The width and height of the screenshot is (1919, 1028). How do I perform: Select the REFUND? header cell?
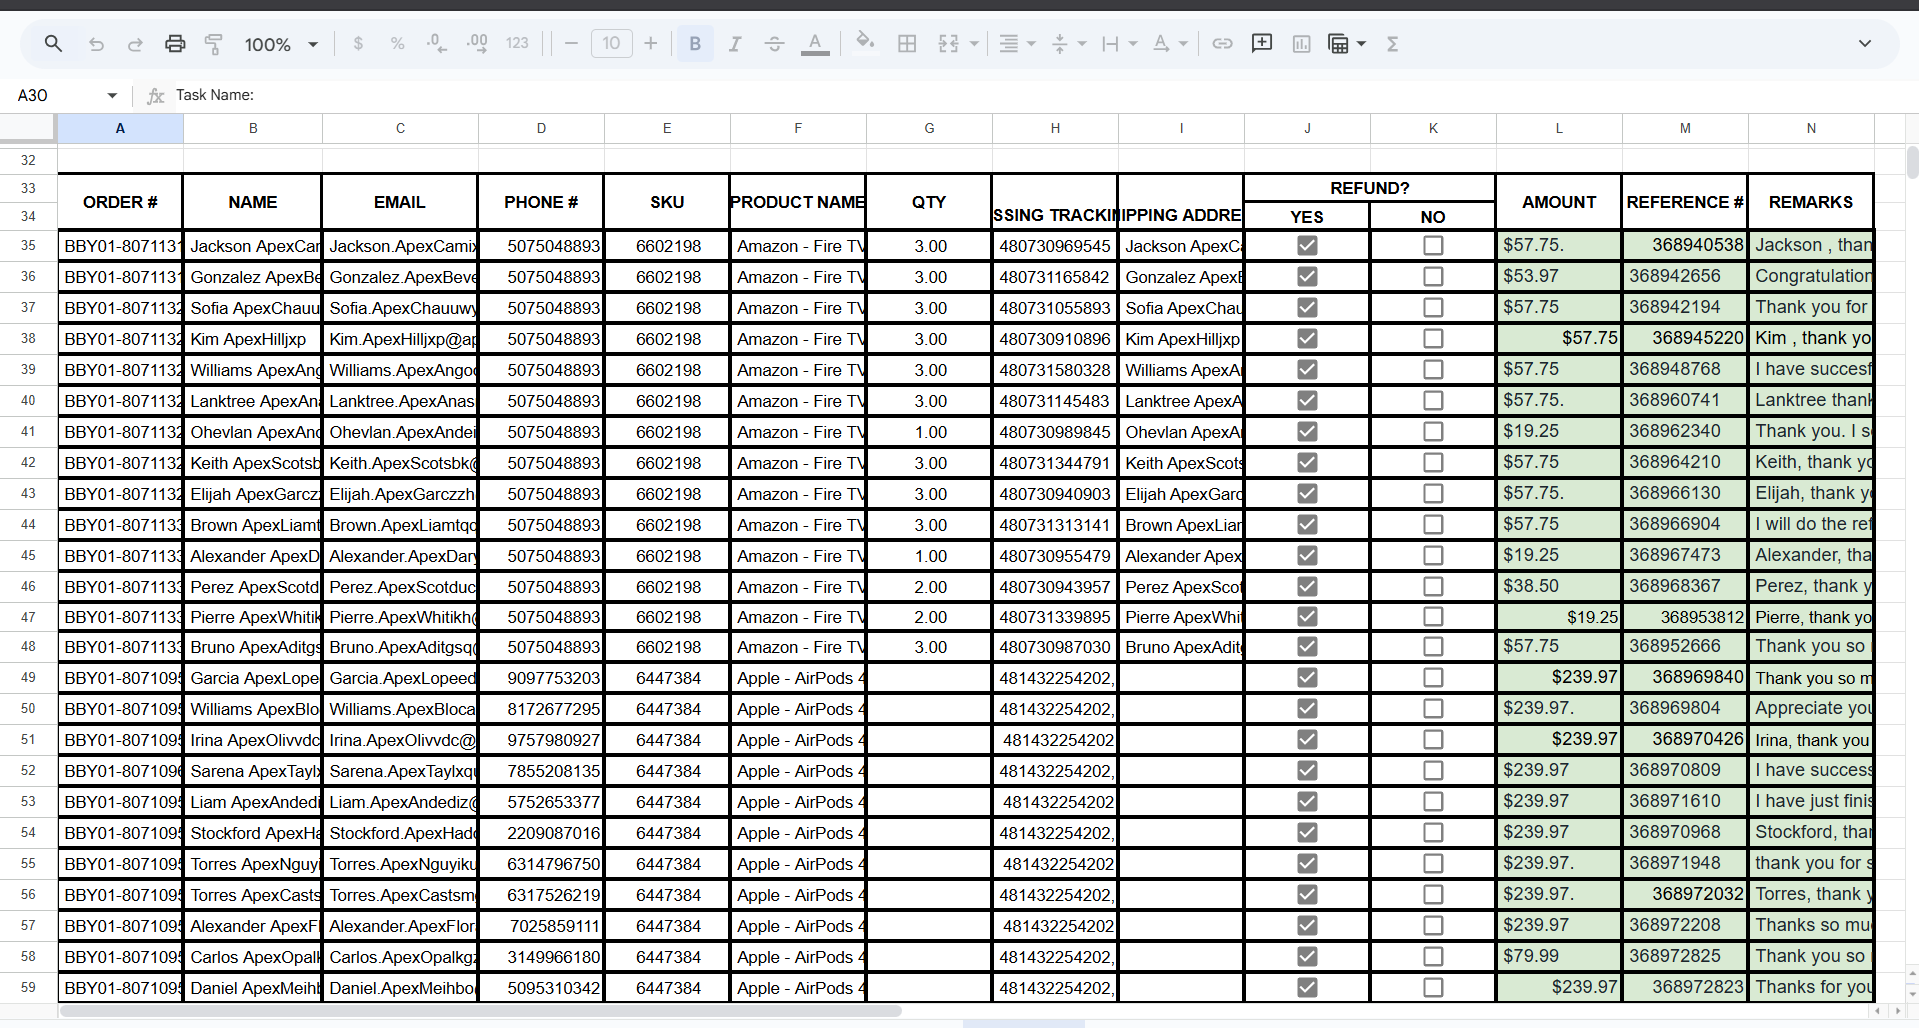coord(1370,188)
